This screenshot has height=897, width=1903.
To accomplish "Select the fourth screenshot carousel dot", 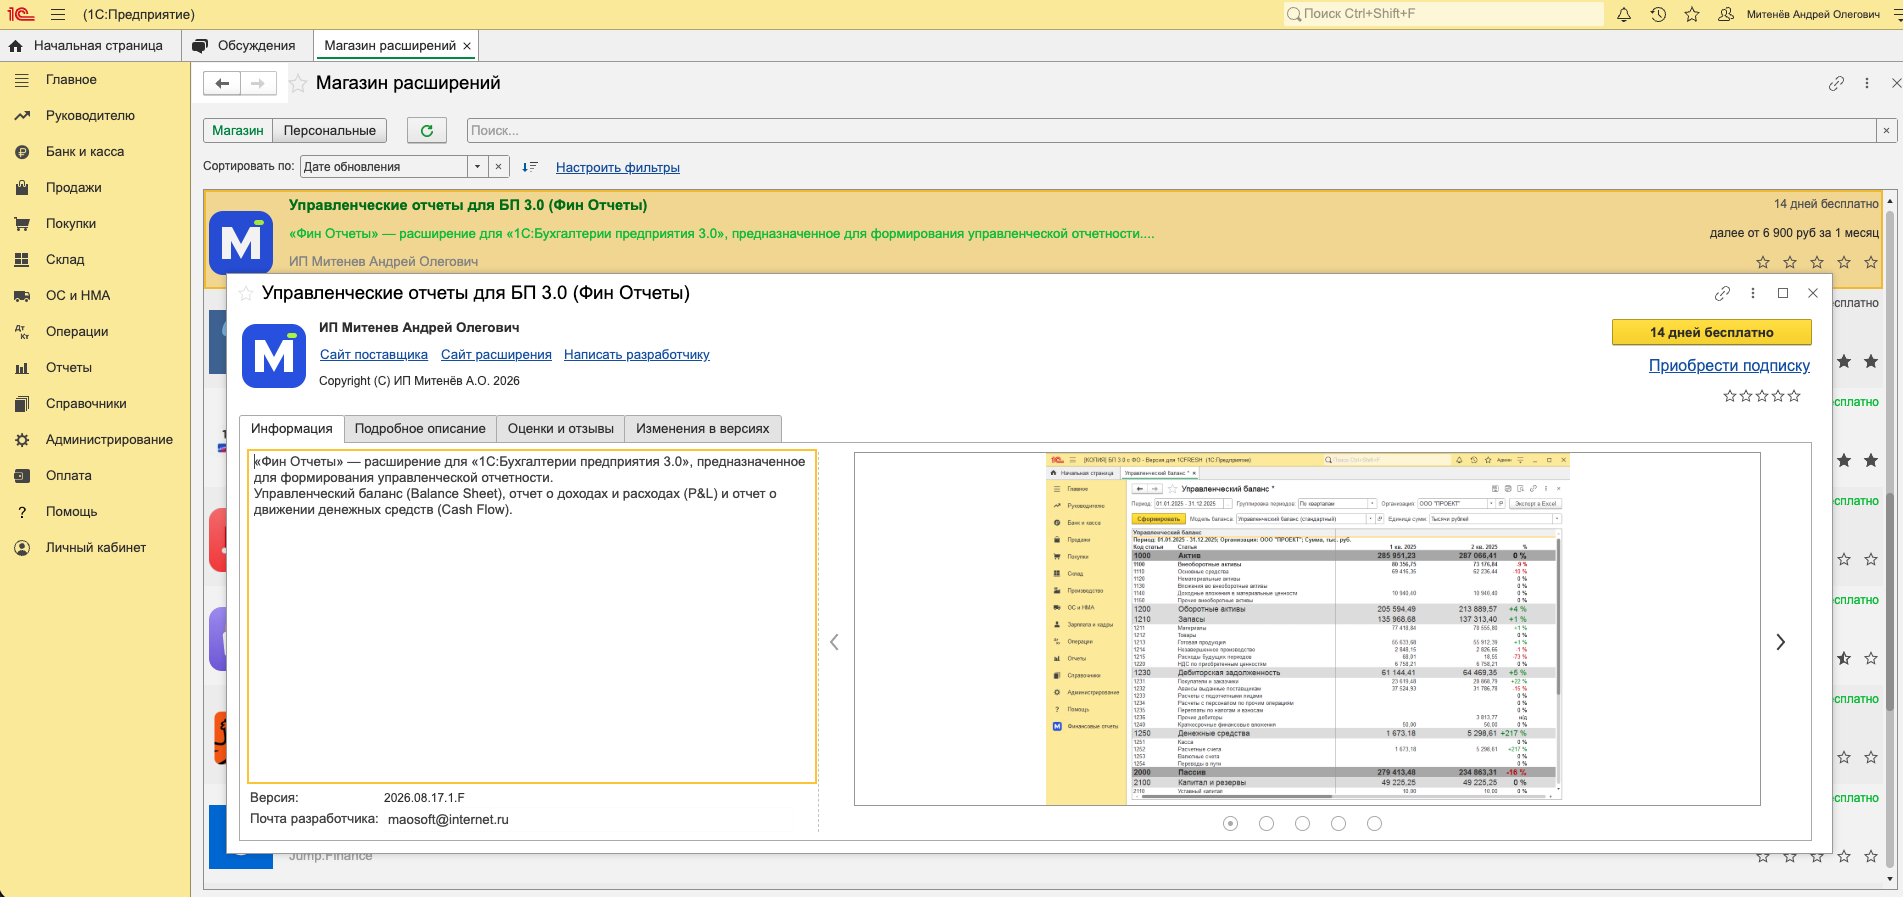I will coord(1338,824).
